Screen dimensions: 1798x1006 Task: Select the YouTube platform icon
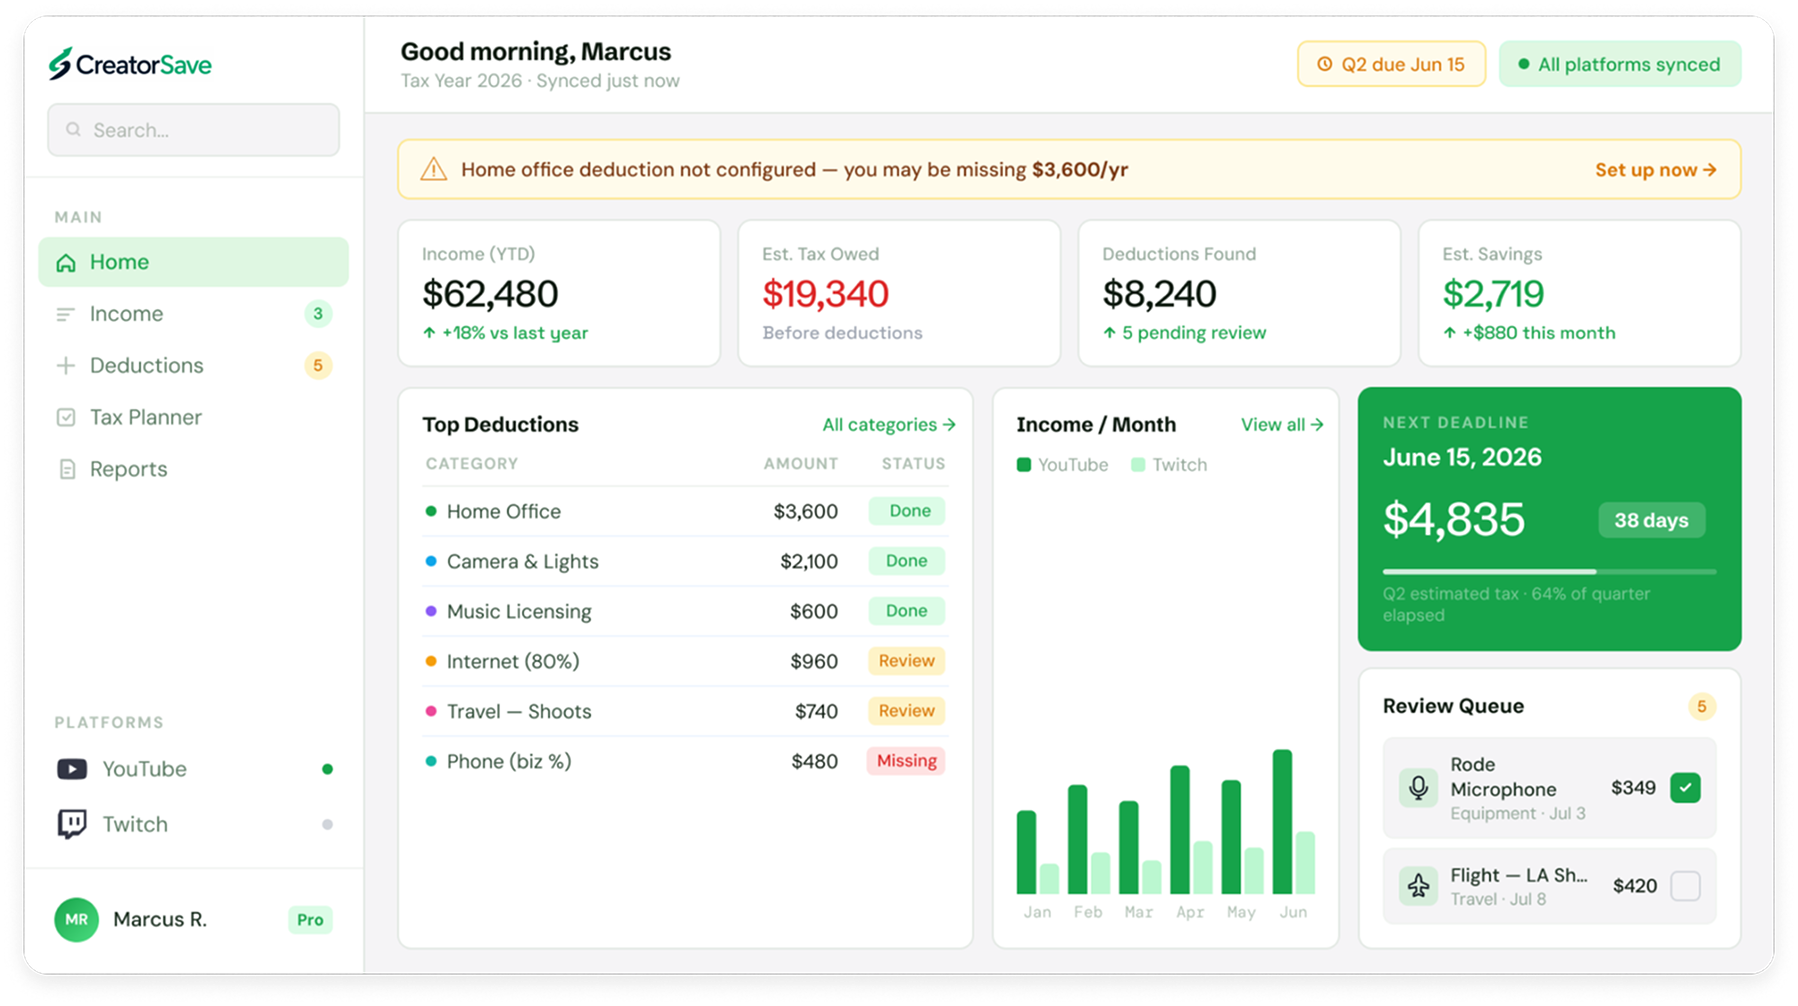[71, 768]
